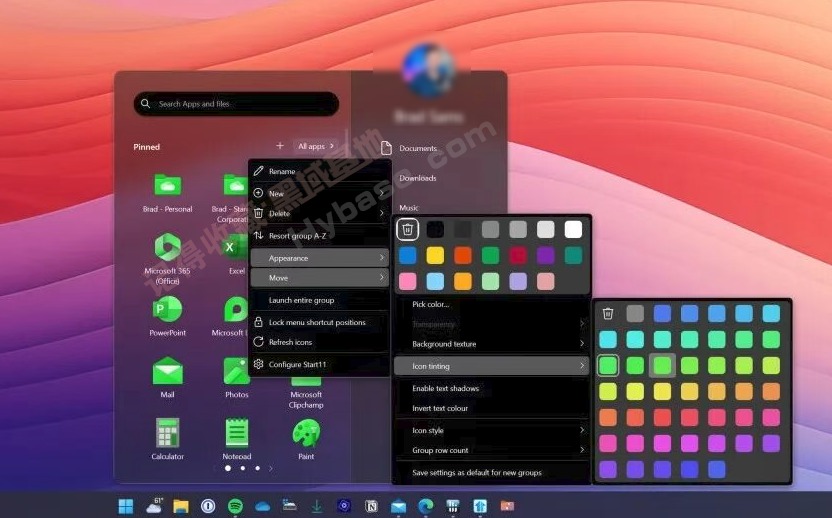
Task: Select Refresh icons in the context menu
Action: tap(319, 342)
